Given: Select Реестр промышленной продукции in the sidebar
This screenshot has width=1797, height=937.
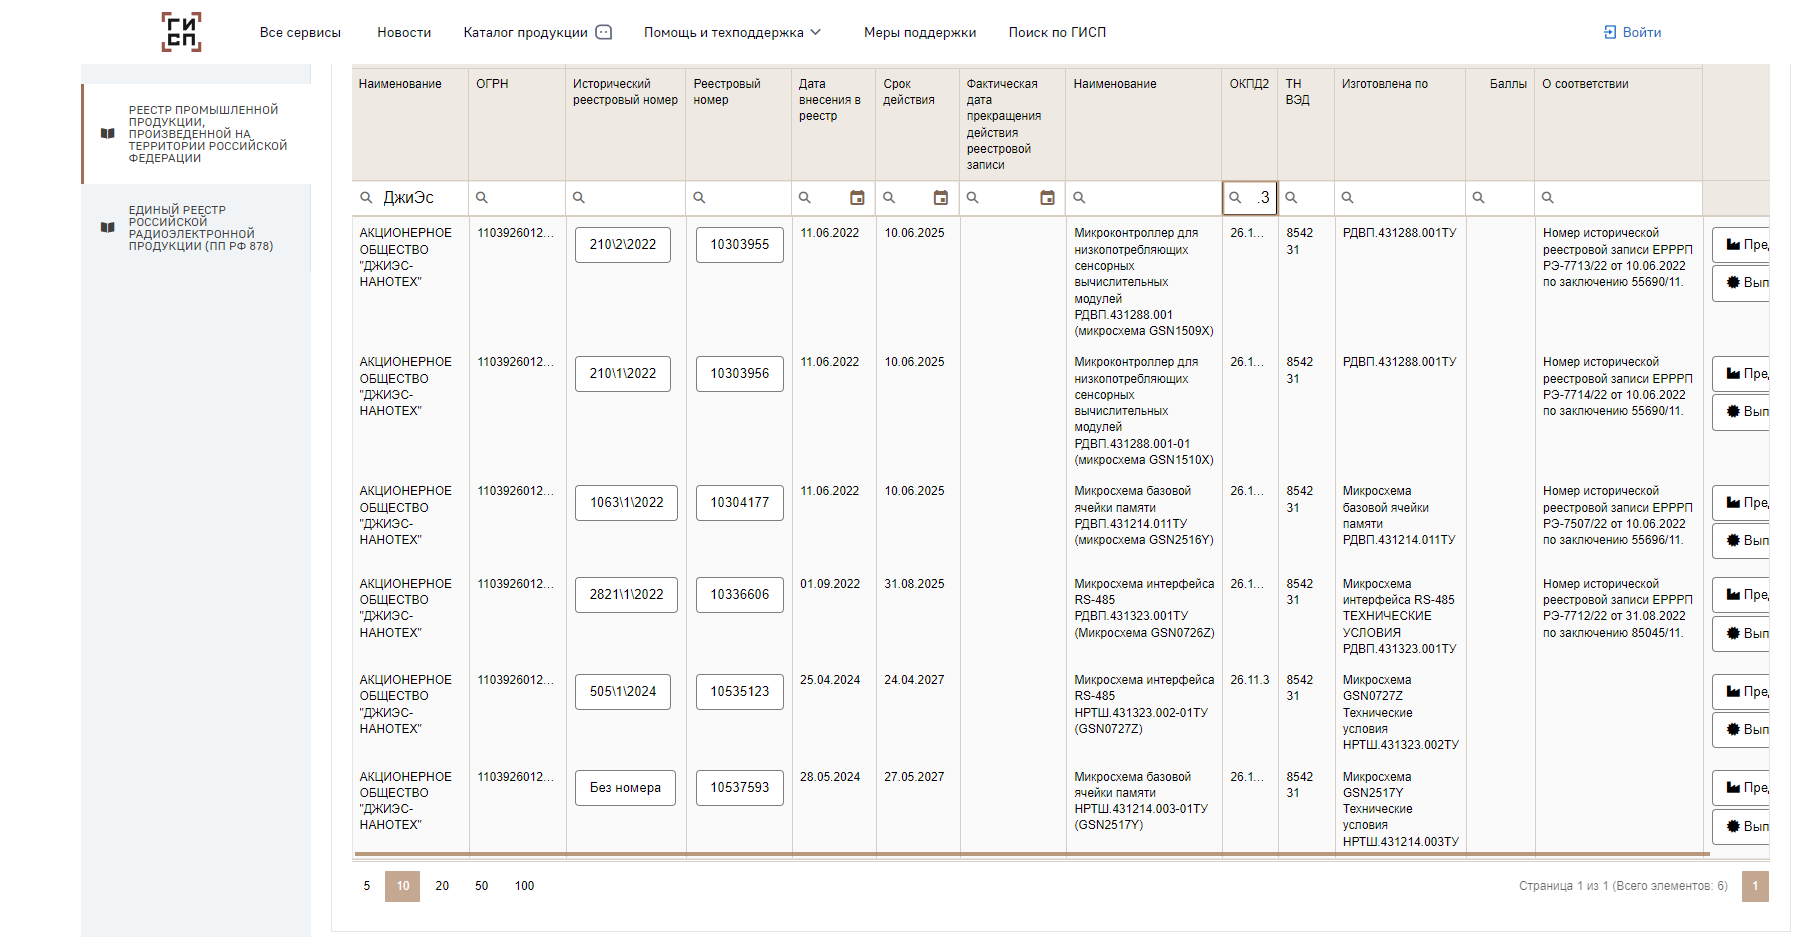Looking at the screenshot, I should point(197,134).
